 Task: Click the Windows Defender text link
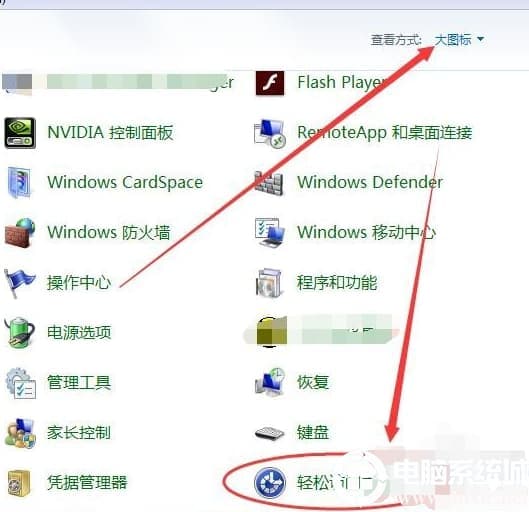(370, 182)
